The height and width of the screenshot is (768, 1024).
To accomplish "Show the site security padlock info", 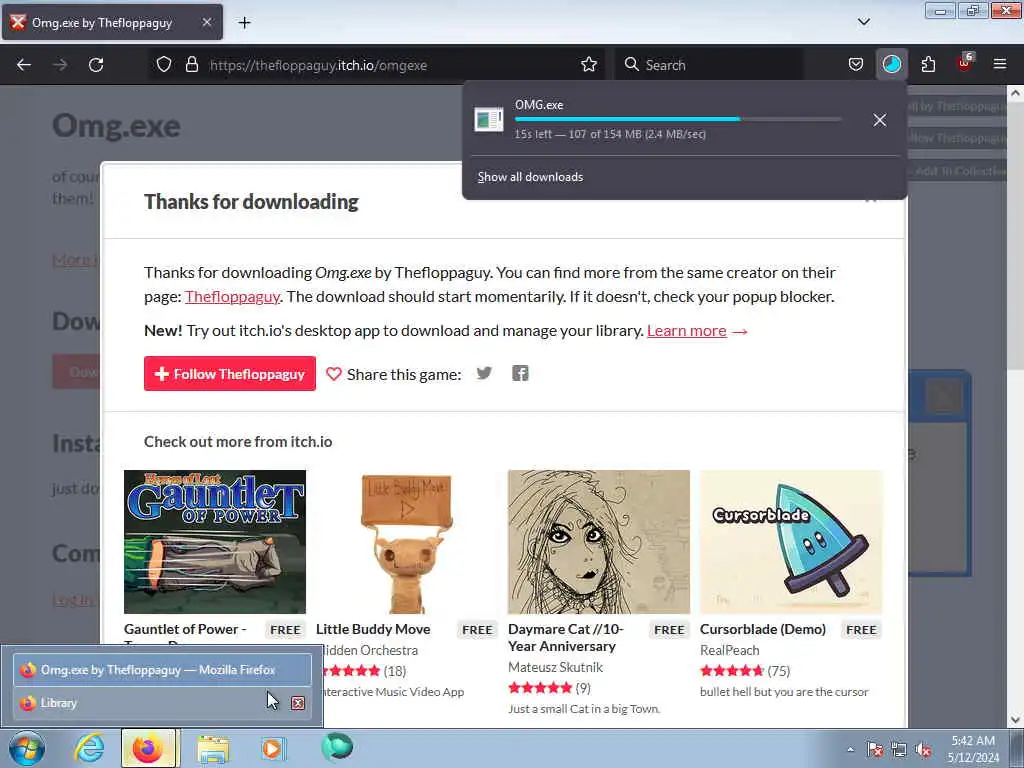I will coord(191,65).
